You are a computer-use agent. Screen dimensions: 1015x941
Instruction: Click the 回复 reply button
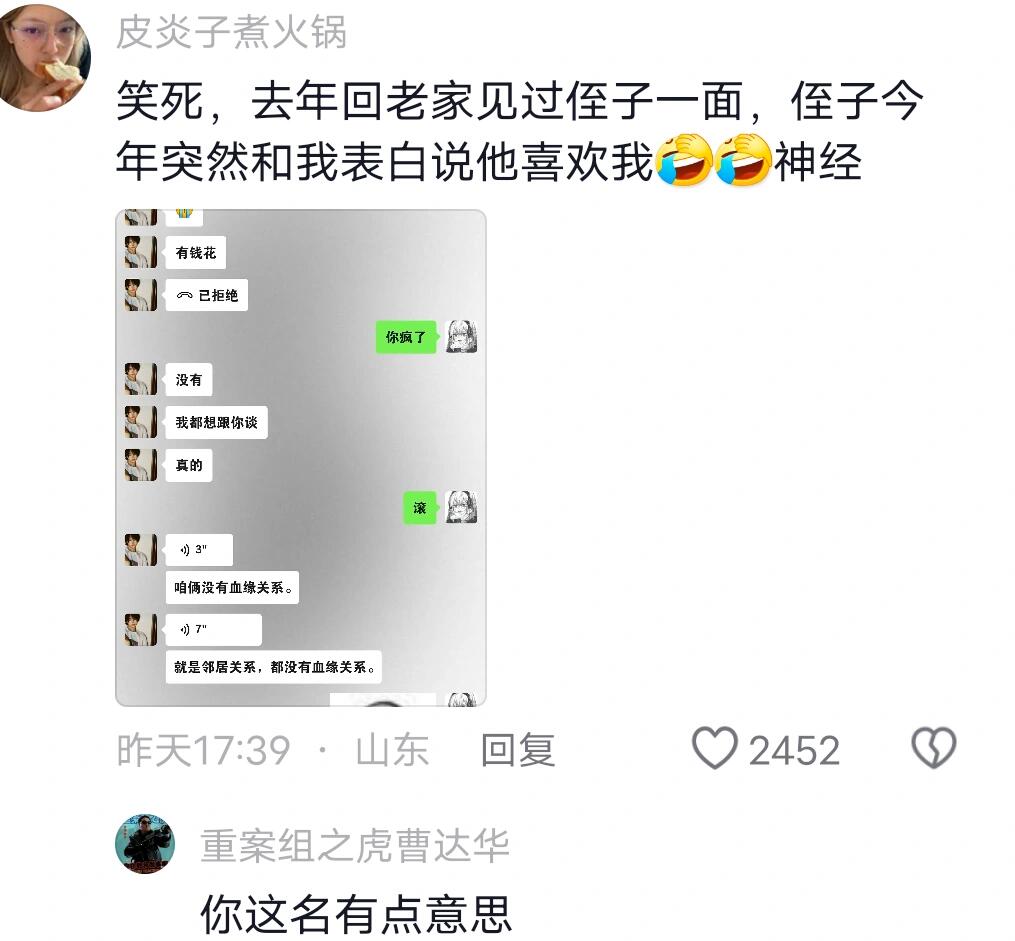coord(518,749)
